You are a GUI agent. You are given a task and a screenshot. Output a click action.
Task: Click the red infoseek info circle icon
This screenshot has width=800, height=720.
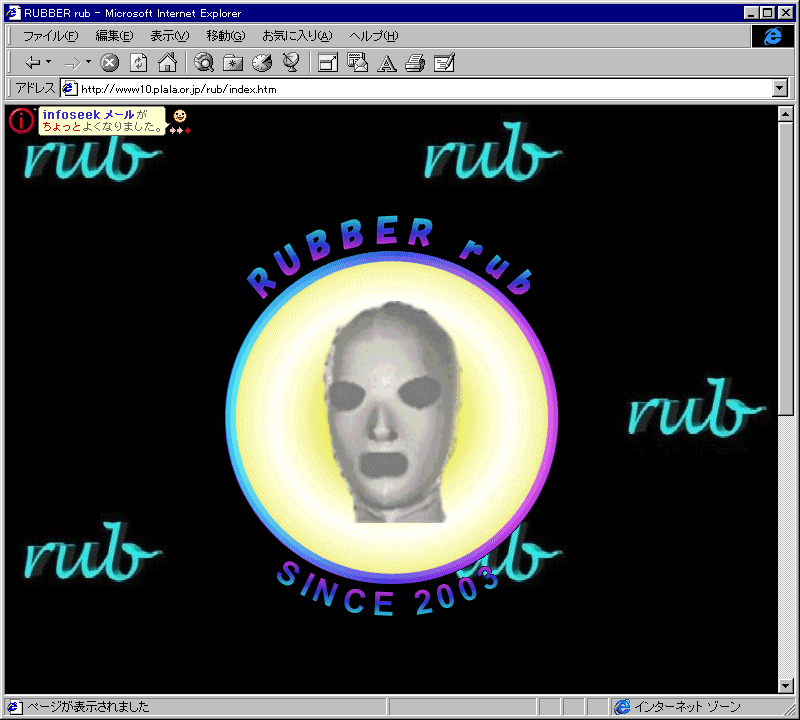pos(21,121)
